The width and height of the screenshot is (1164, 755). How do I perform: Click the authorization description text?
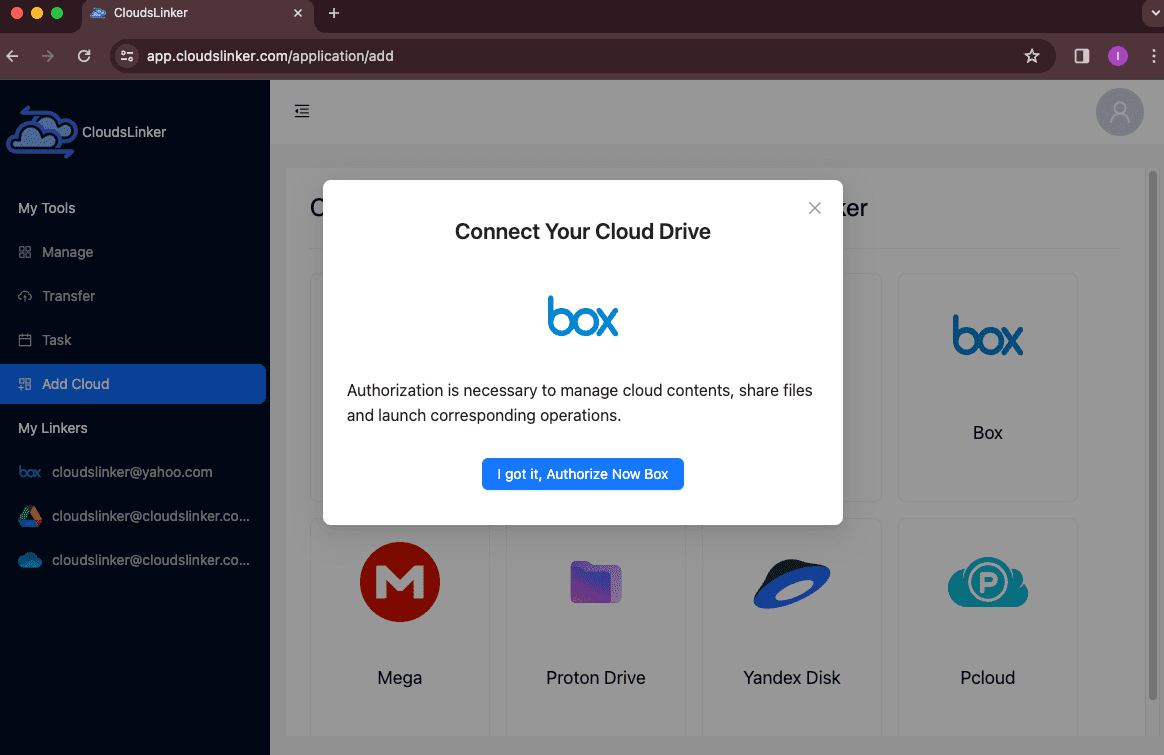point(580,402)
